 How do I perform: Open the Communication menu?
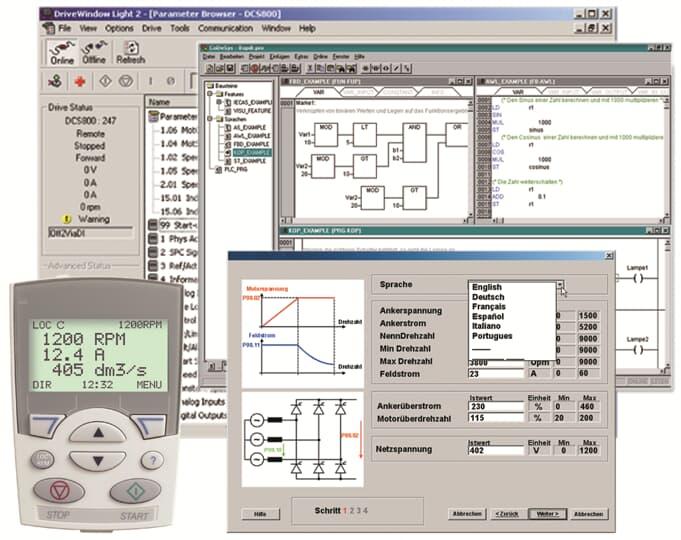click(225, 29)
